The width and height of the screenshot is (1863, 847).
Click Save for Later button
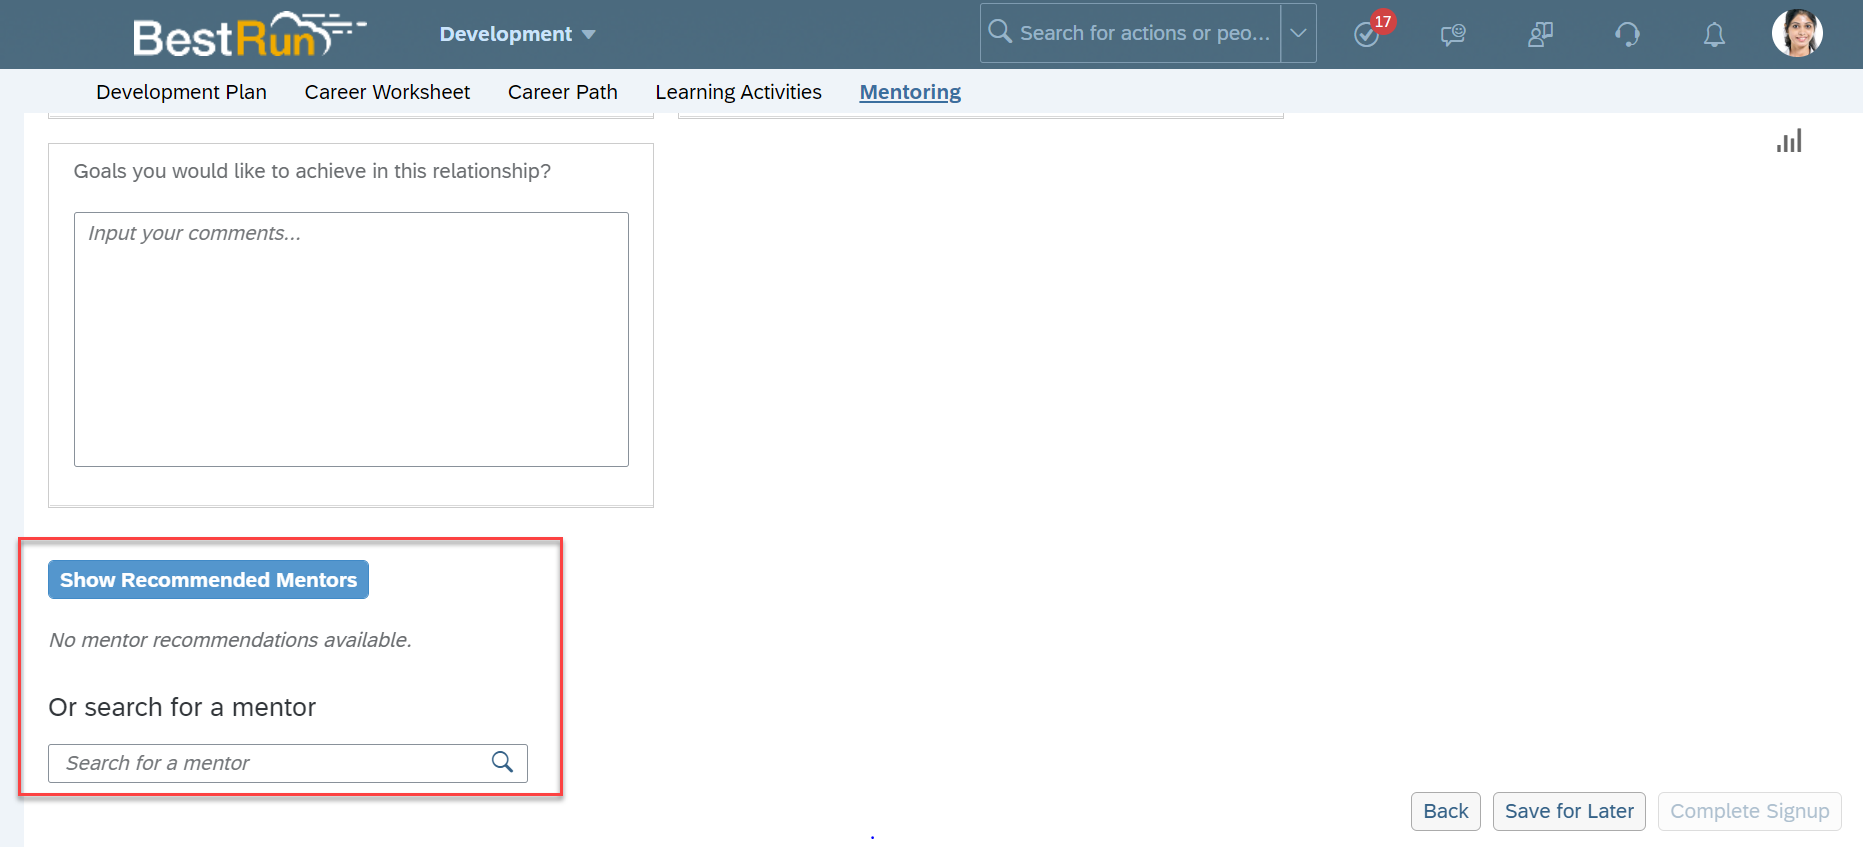click(x=1569, y=811)
